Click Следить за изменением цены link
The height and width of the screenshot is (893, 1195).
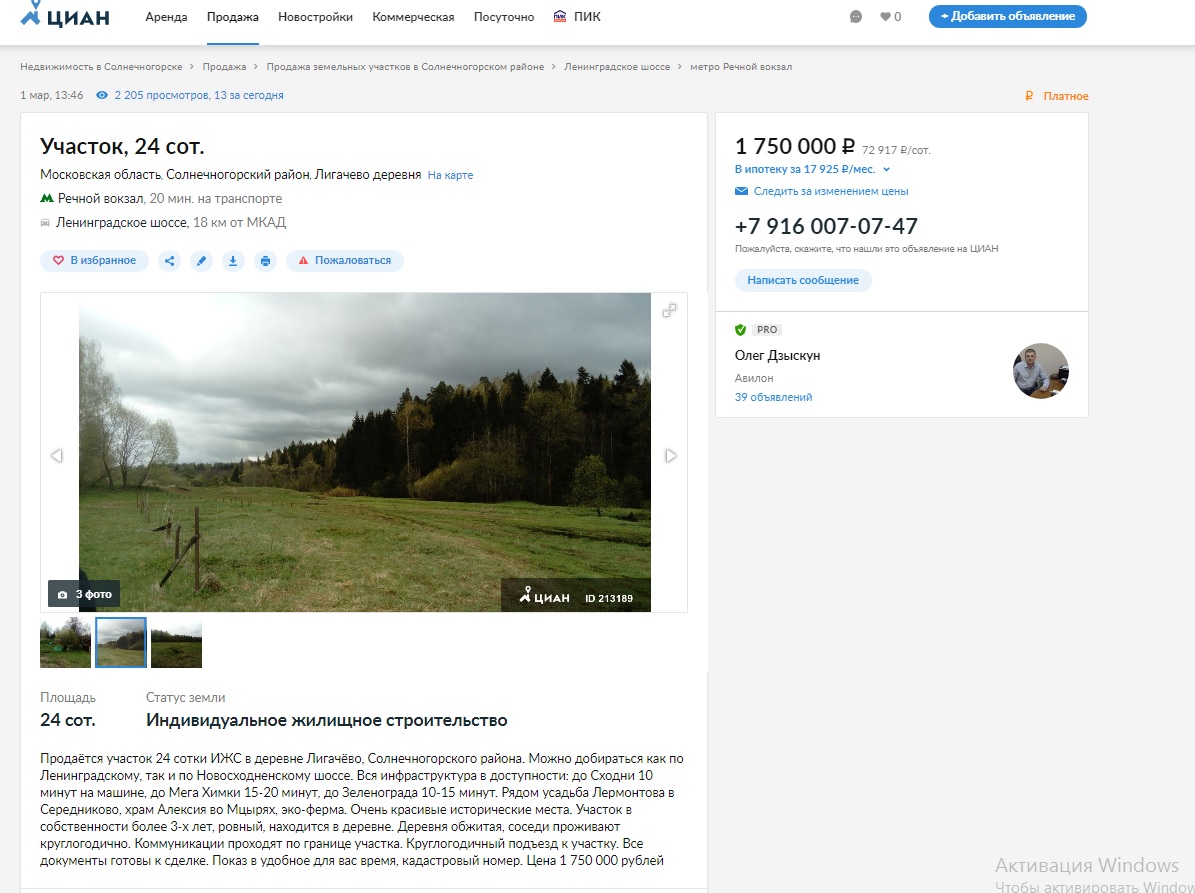pyautogui.click(x=831, y=191)
